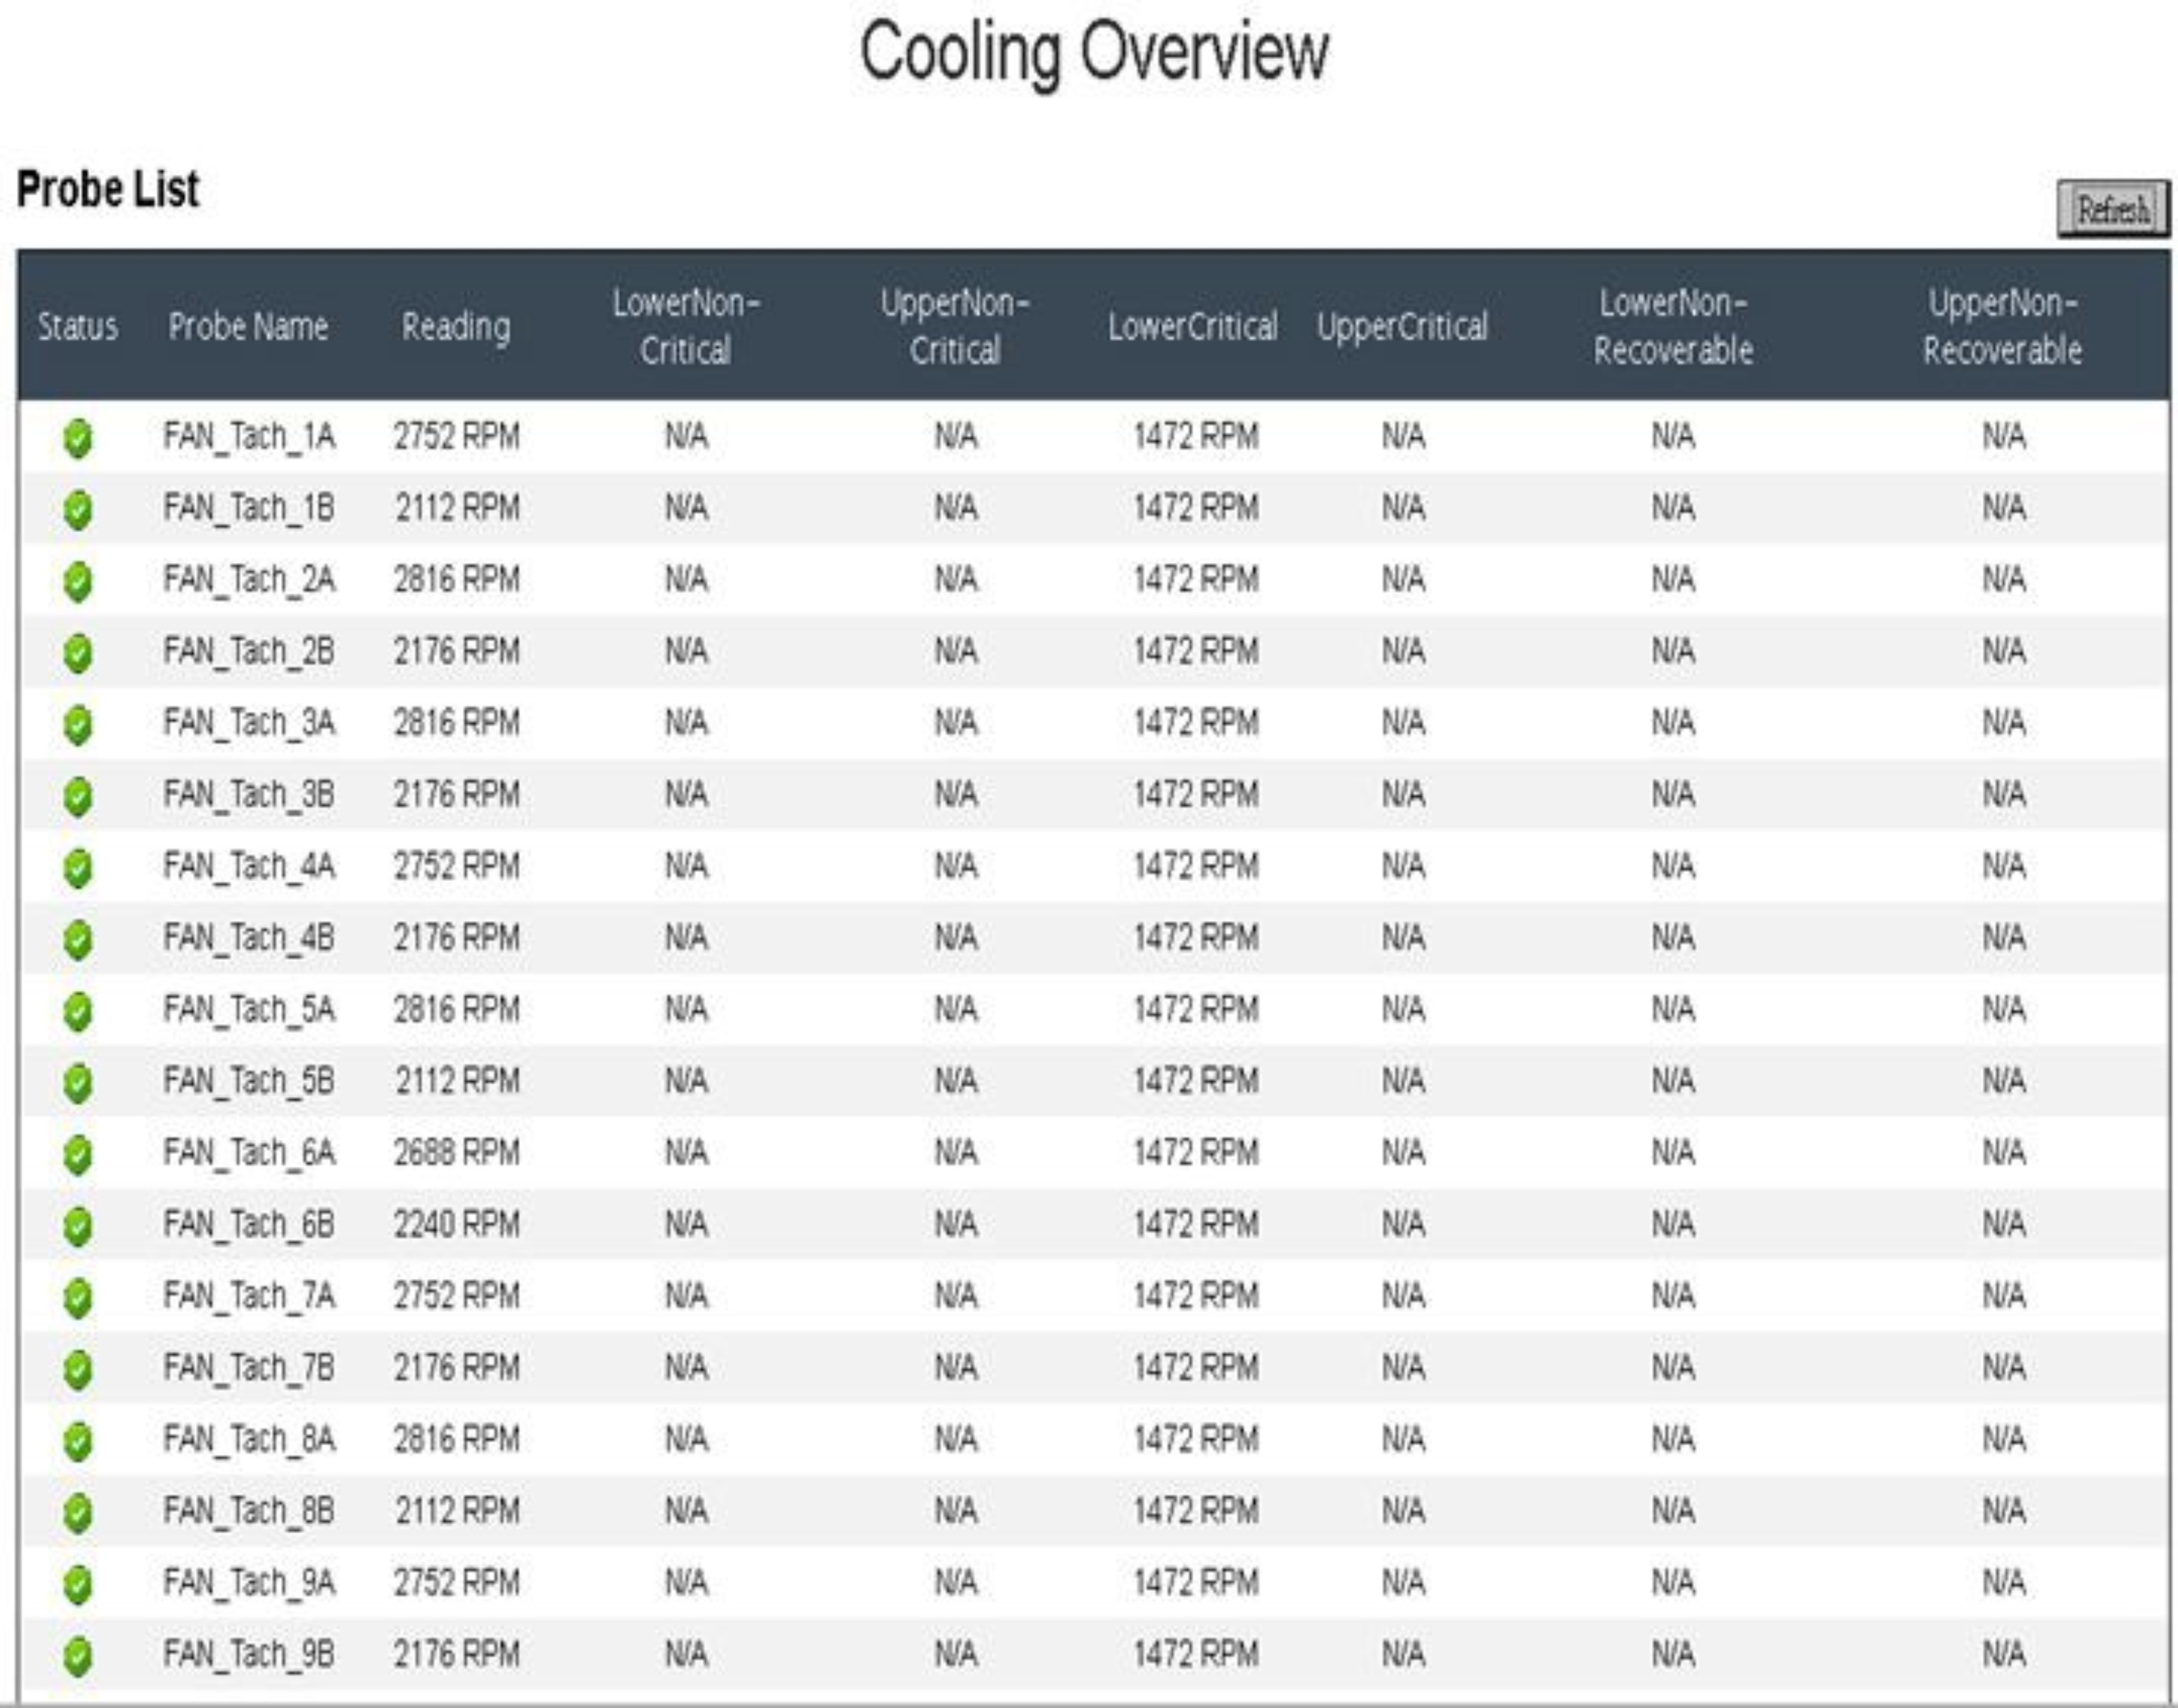Click the 1472 RPM LowerCritical value for FAN_Tach_9B

(x=1196, y=1655)
